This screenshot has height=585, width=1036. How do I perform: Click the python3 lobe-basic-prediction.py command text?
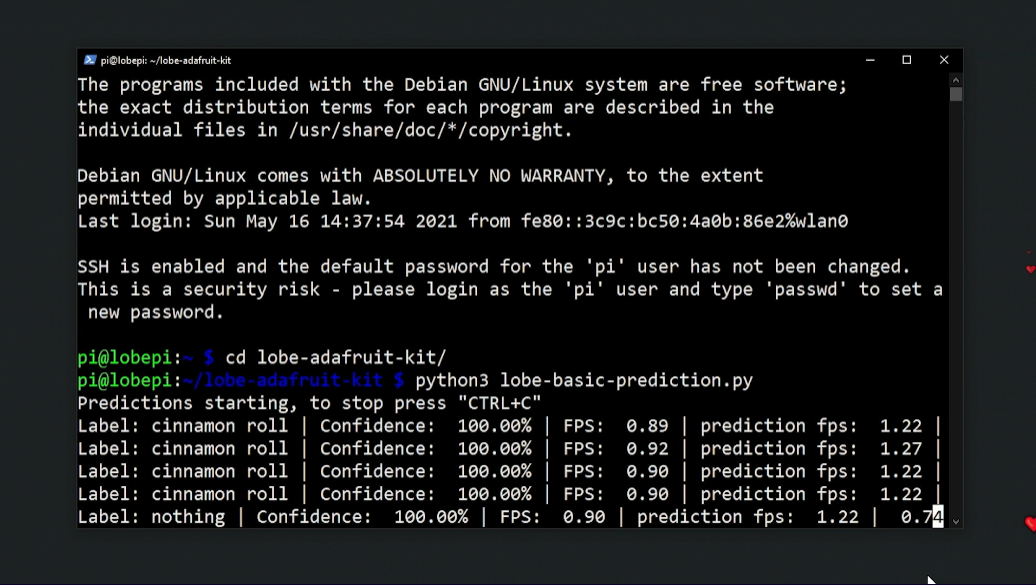click(x=584, y=380)
